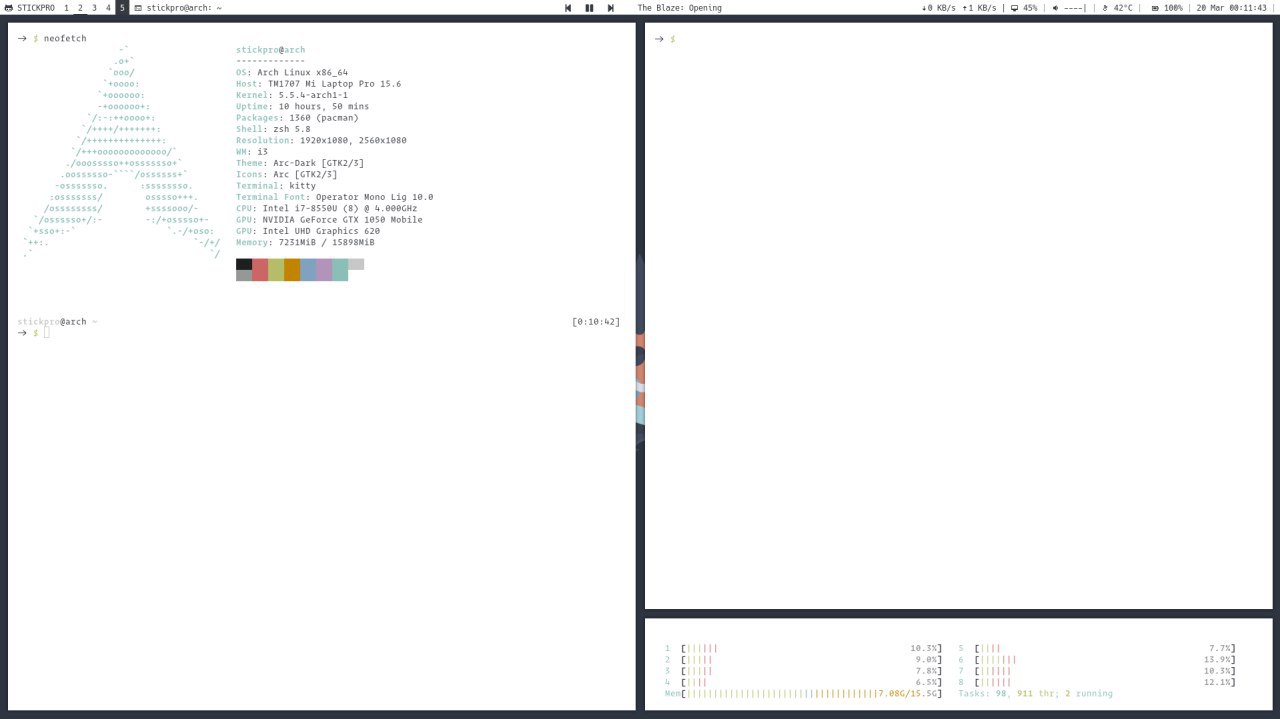Click the CPU: Intel i7-8550U line
This screenshot has width=1280, height=719.
tap(326, 208)
